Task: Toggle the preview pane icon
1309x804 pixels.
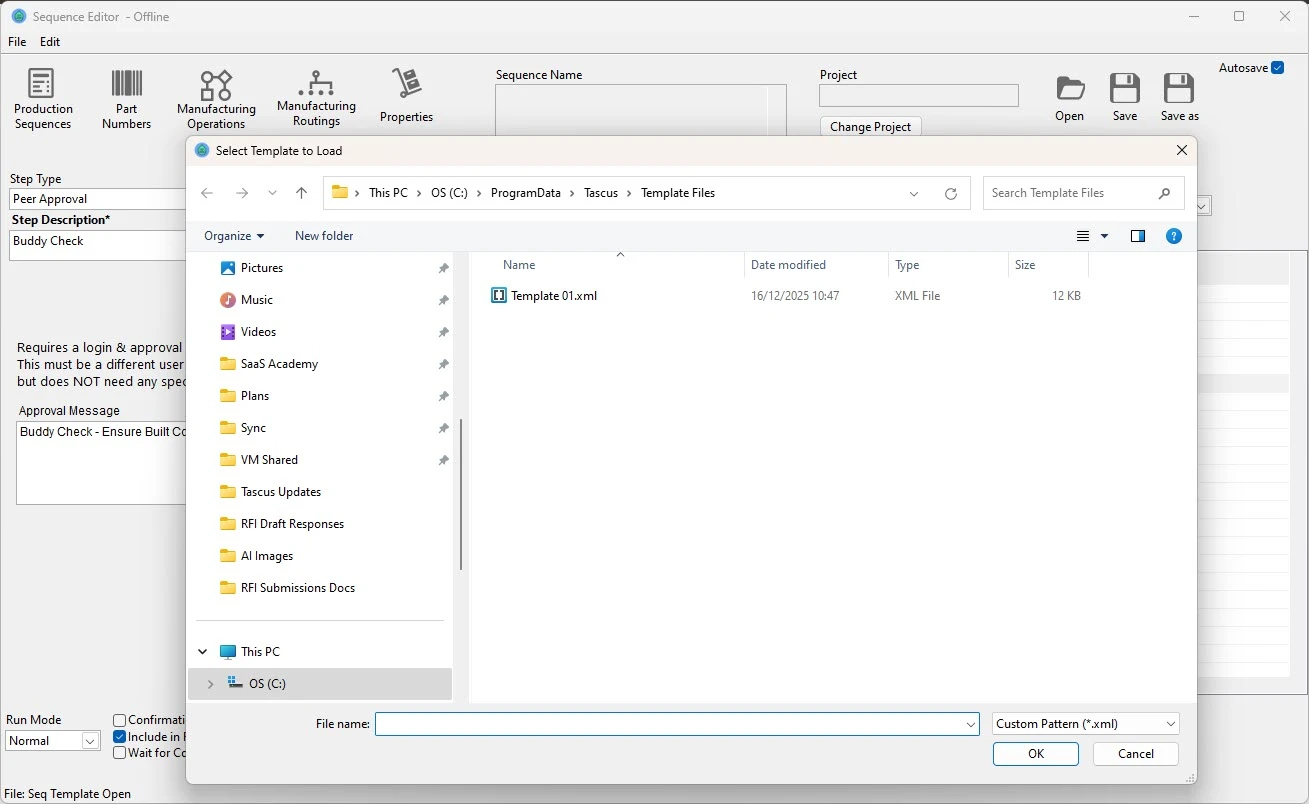Action: coord(1137,236)
